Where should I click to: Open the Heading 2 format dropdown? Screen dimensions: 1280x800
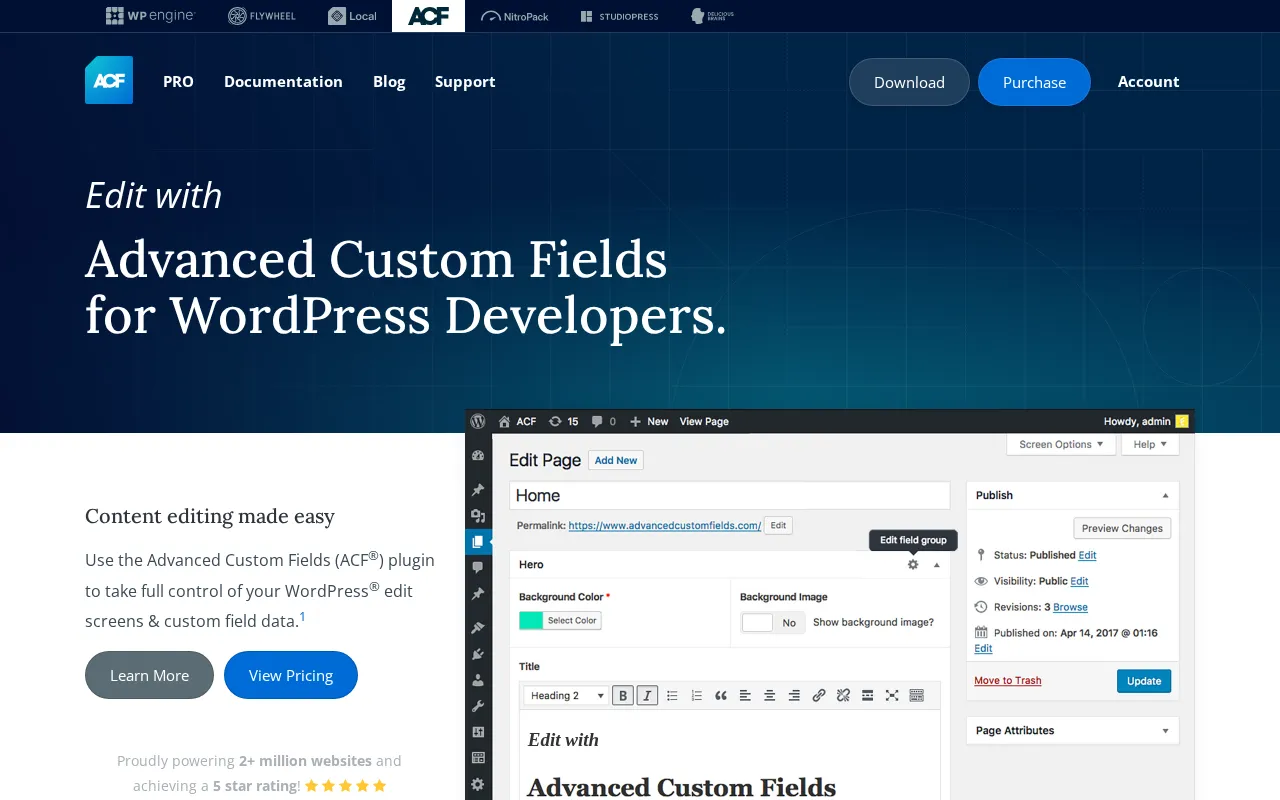567,695
